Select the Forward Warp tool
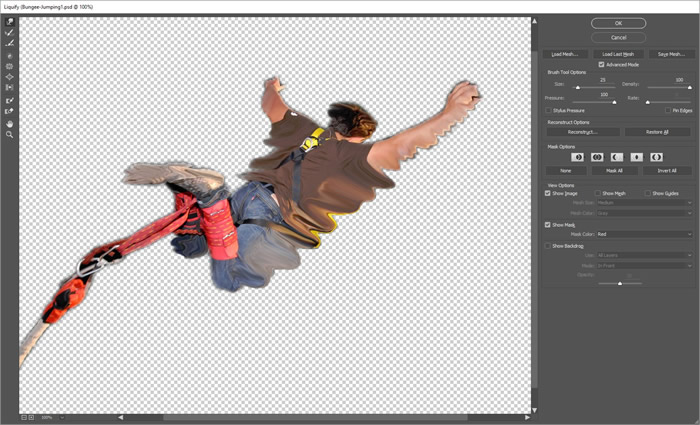The height and width of the screenshot is (425, 700). coord(10,21)
